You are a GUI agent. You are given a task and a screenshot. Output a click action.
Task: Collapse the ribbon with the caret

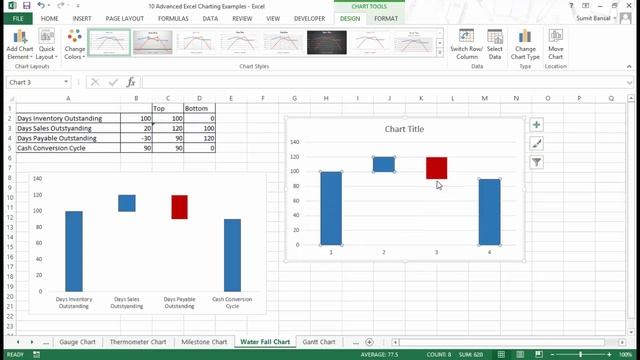coord(629,67)
